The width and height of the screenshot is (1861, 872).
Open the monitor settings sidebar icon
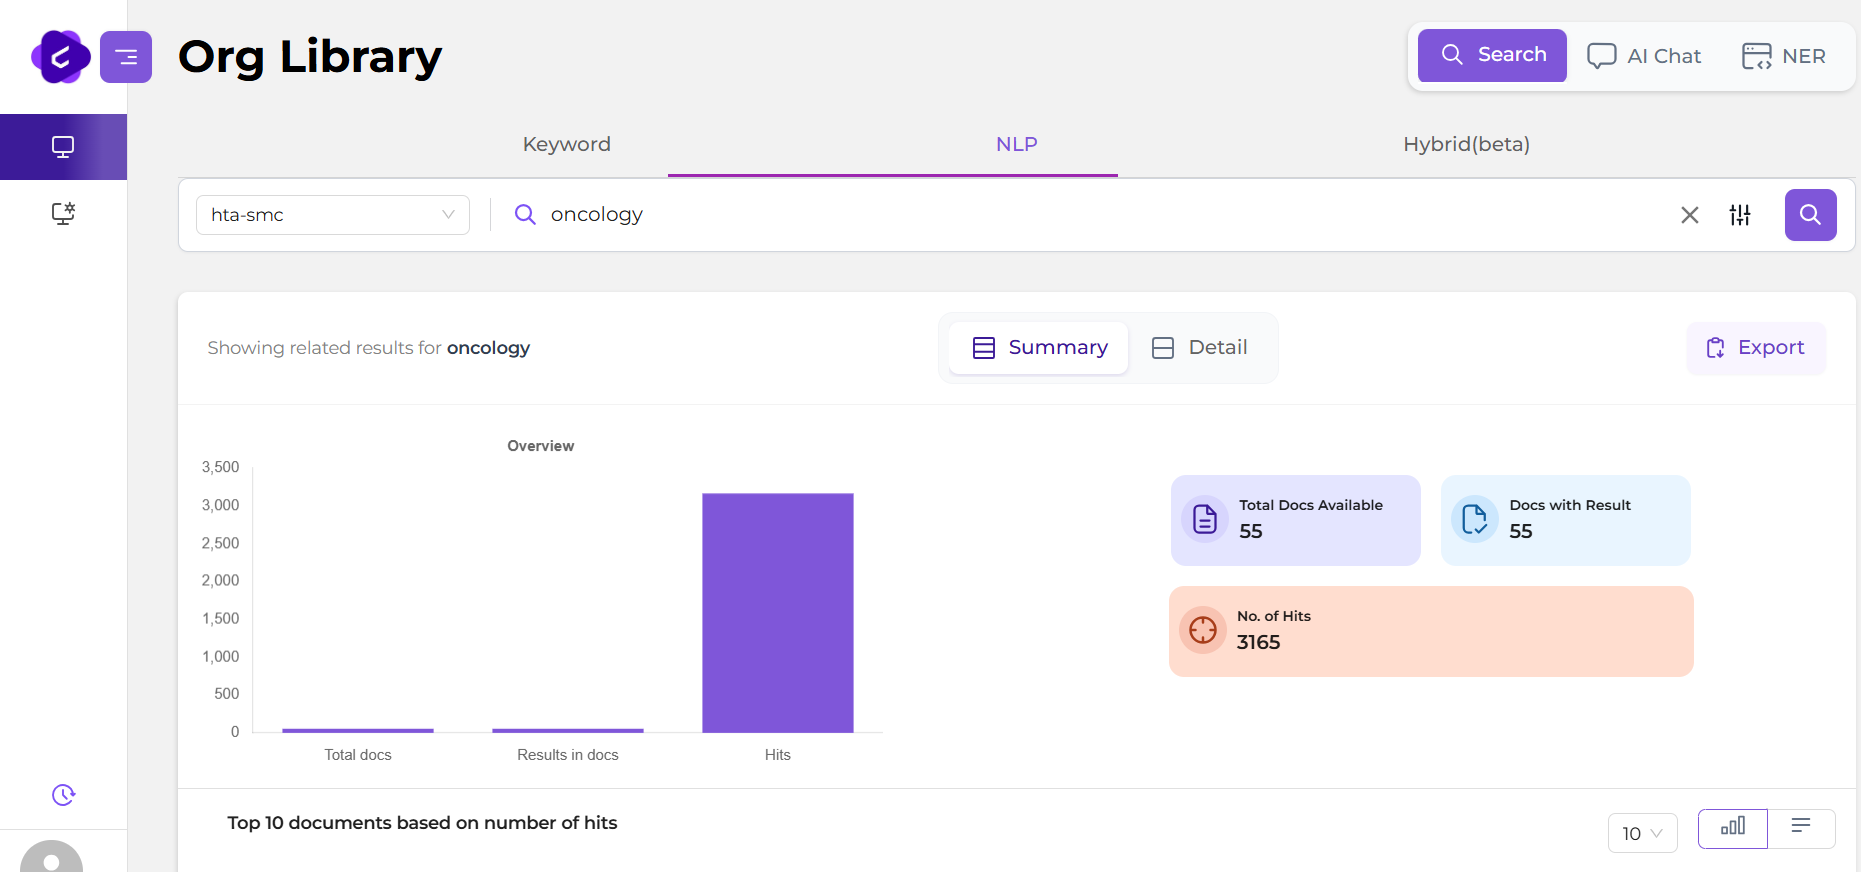[x=63, y=213]
